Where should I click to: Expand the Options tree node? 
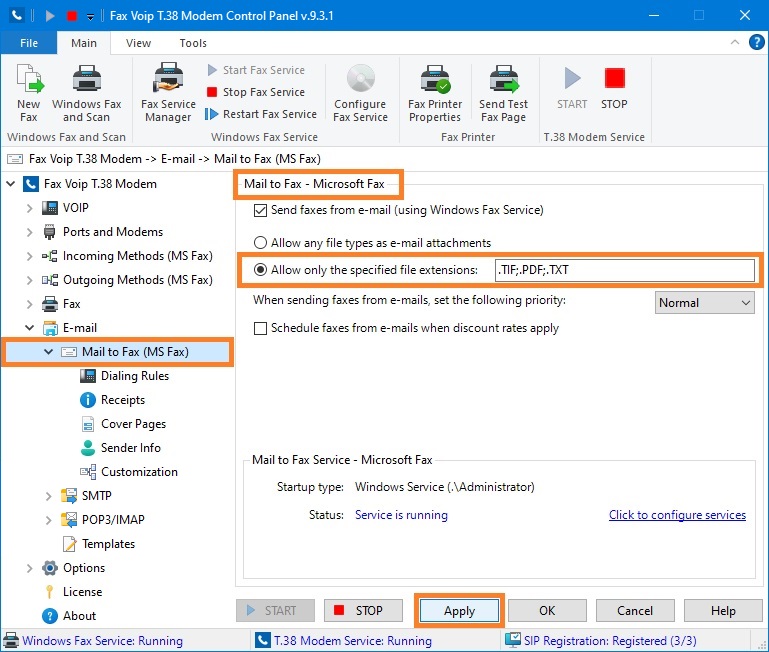29,568
